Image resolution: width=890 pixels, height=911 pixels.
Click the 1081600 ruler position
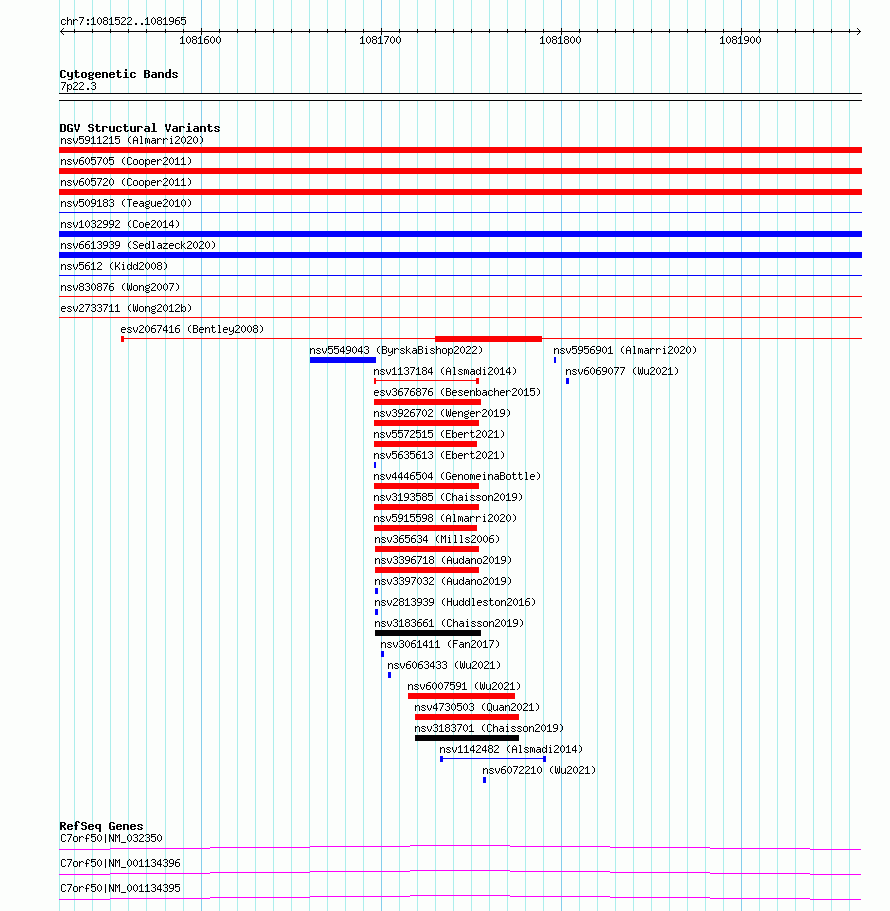(200, 40)
